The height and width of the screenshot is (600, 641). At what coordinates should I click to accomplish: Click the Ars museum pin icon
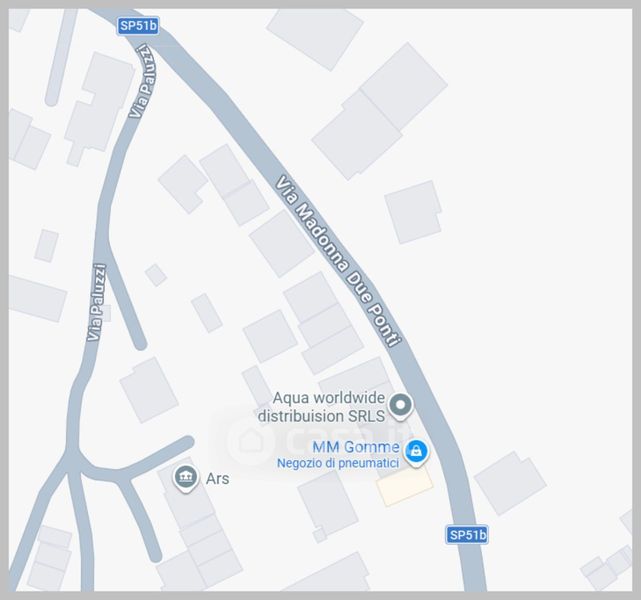point(186,478)
